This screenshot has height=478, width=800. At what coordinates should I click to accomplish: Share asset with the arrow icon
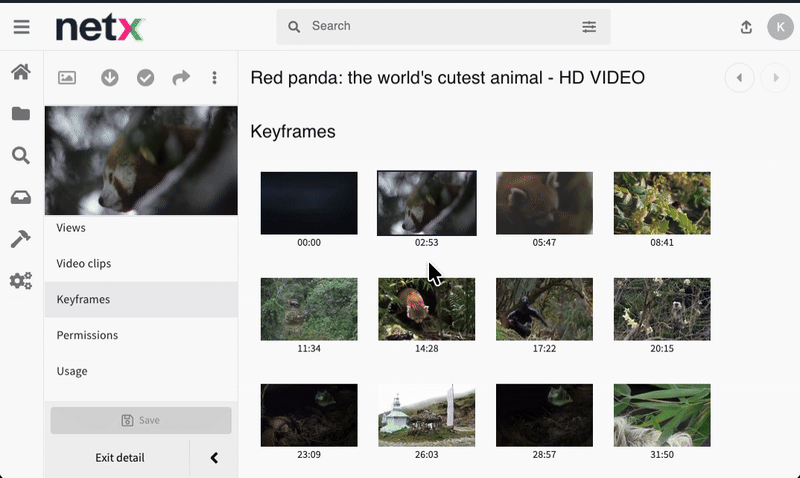(181, 78)
